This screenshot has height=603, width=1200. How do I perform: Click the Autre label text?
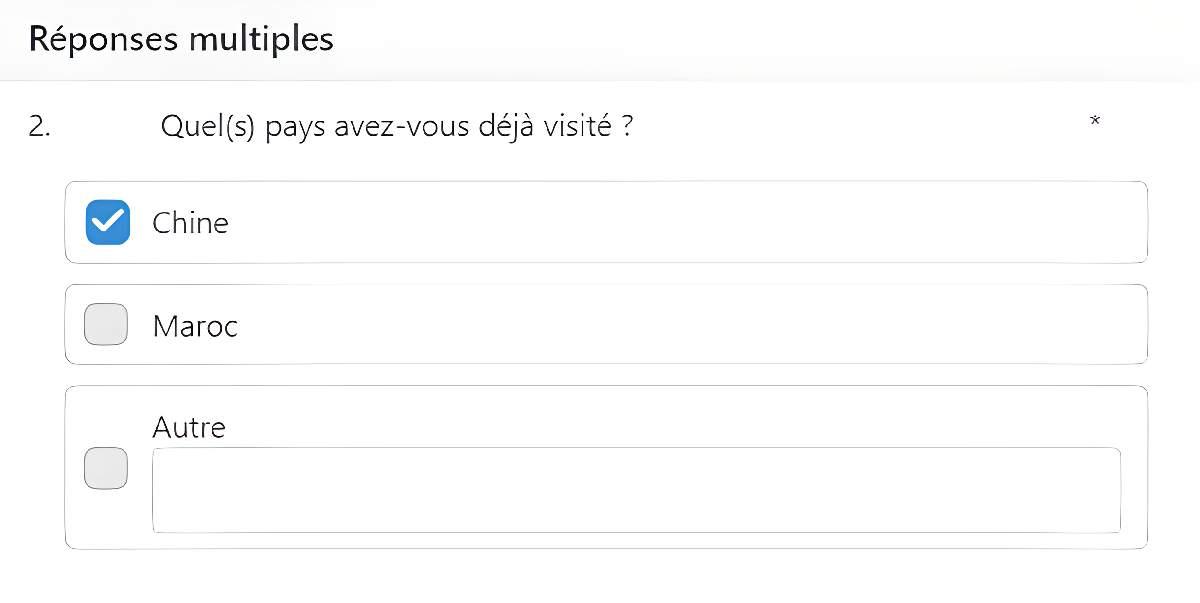coord(189,428)
